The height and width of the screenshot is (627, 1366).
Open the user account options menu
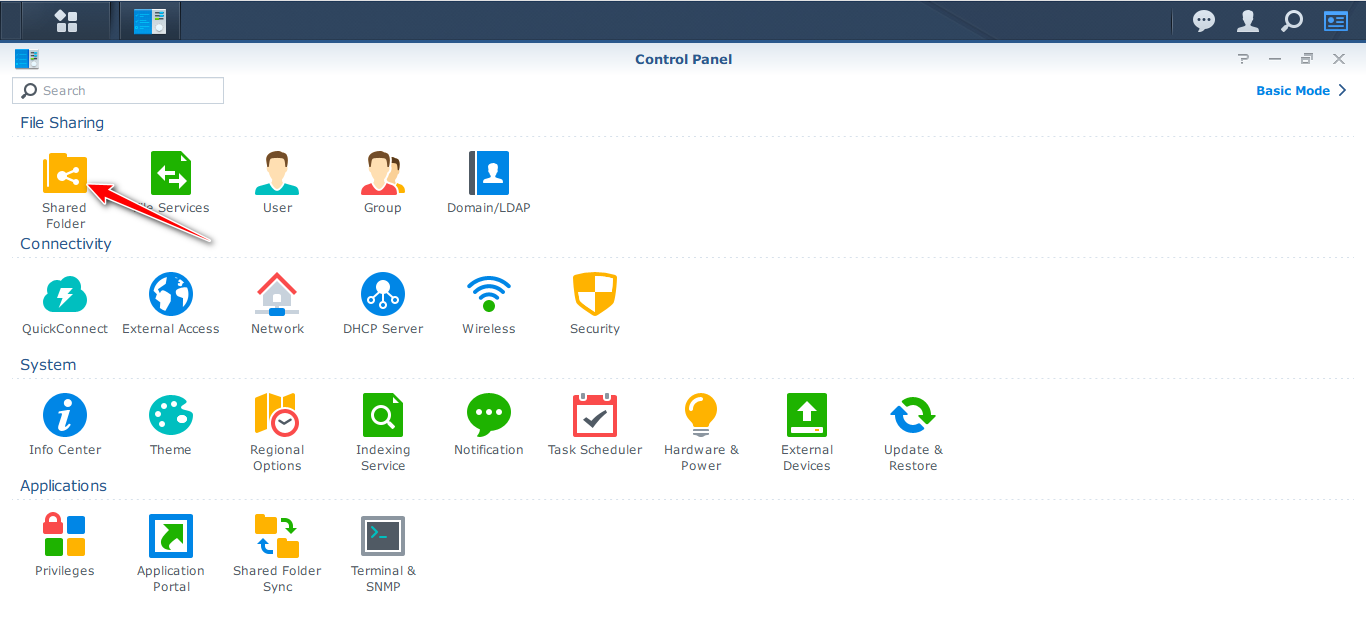(1248, 20)
